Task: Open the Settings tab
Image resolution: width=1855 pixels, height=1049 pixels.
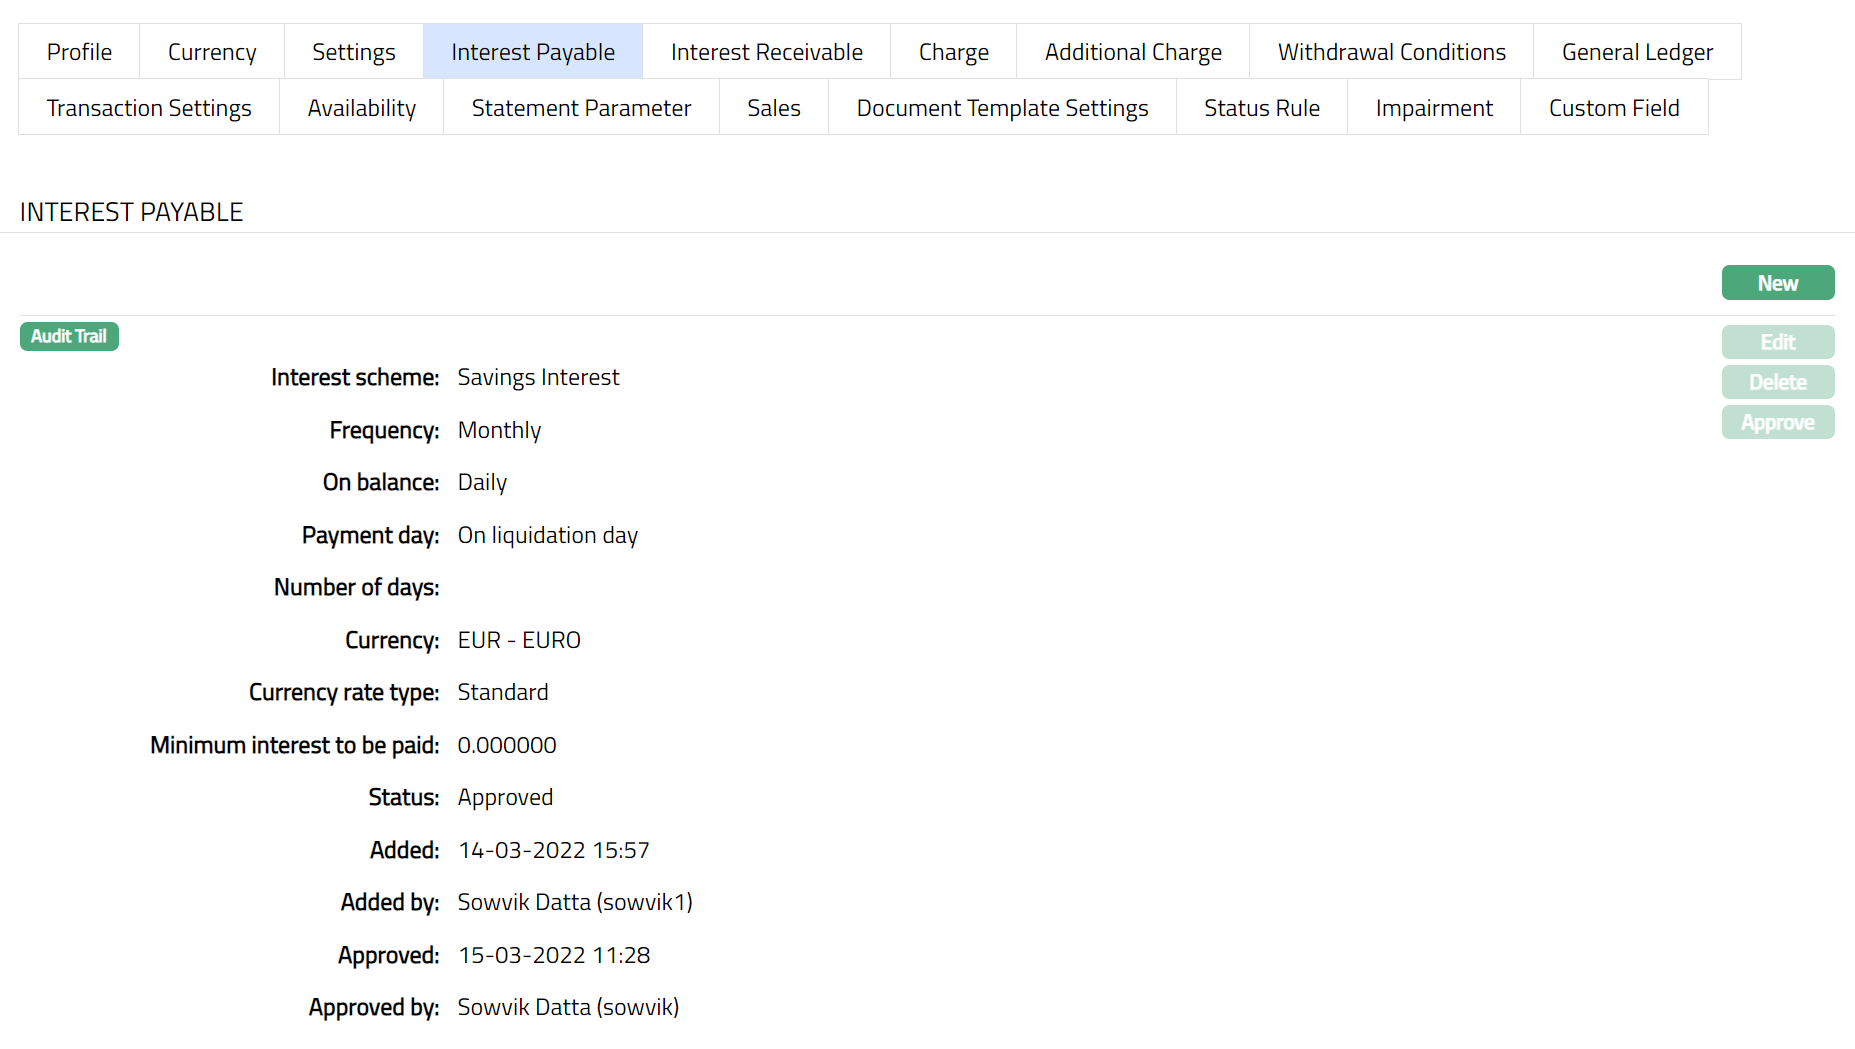Action: [354, 52]
